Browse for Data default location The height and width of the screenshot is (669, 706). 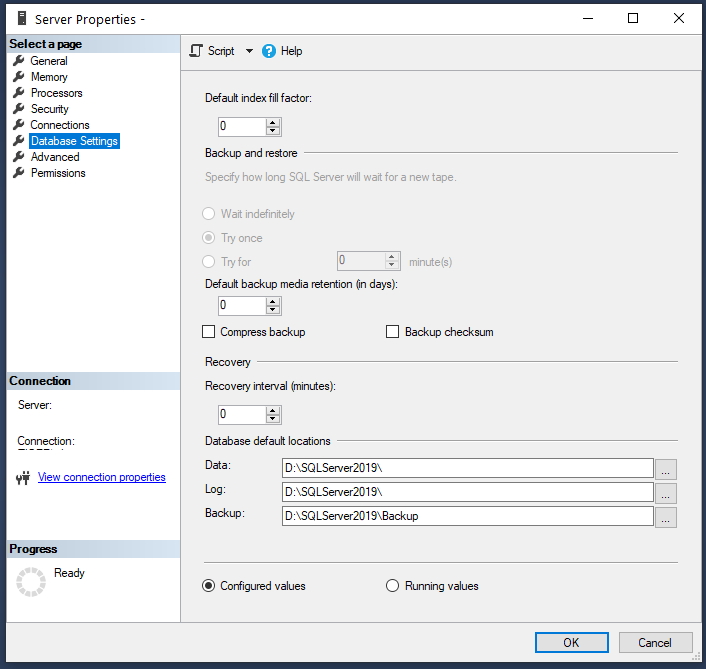point(665,469)
